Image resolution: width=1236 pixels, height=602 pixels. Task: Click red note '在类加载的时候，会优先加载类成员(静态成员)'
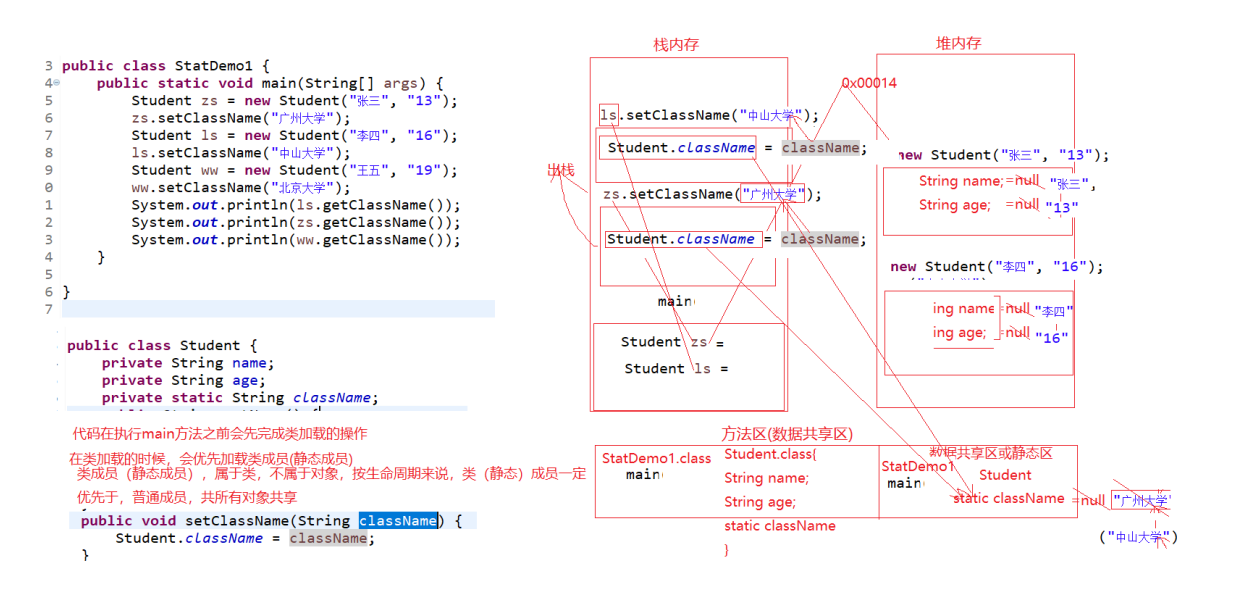pos(210,458)
